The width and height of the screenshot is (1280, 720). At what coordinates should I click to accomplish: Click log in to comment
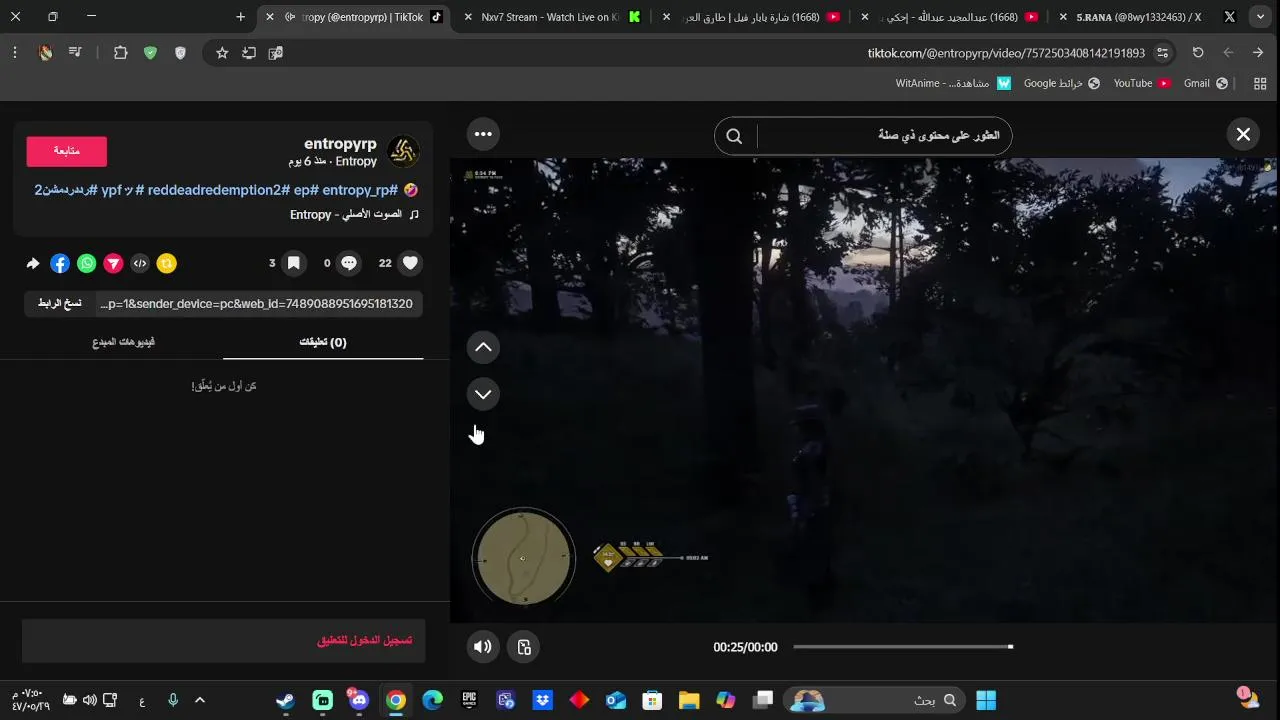point(364,640)
